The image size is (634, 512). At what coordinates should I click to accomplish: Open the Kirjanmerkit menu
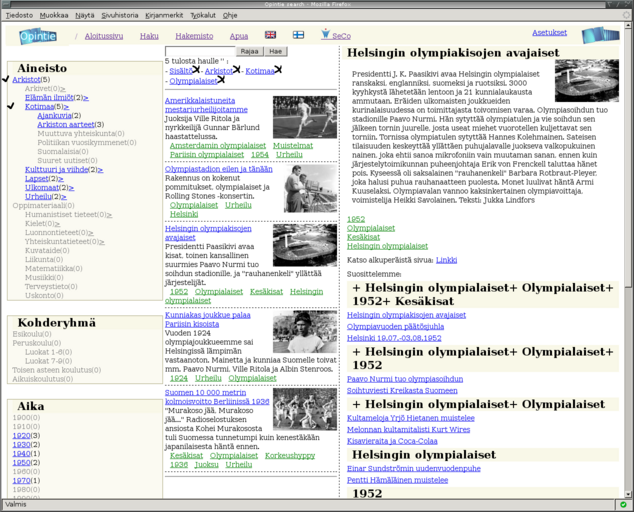164,15
